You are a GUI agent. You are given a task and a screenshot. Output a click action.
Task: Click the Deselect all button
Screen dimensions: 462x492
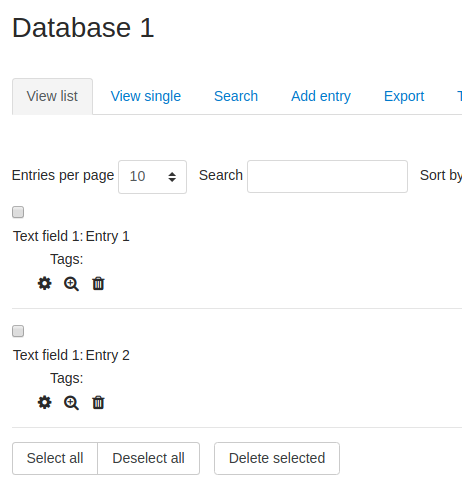coord(148,458)
